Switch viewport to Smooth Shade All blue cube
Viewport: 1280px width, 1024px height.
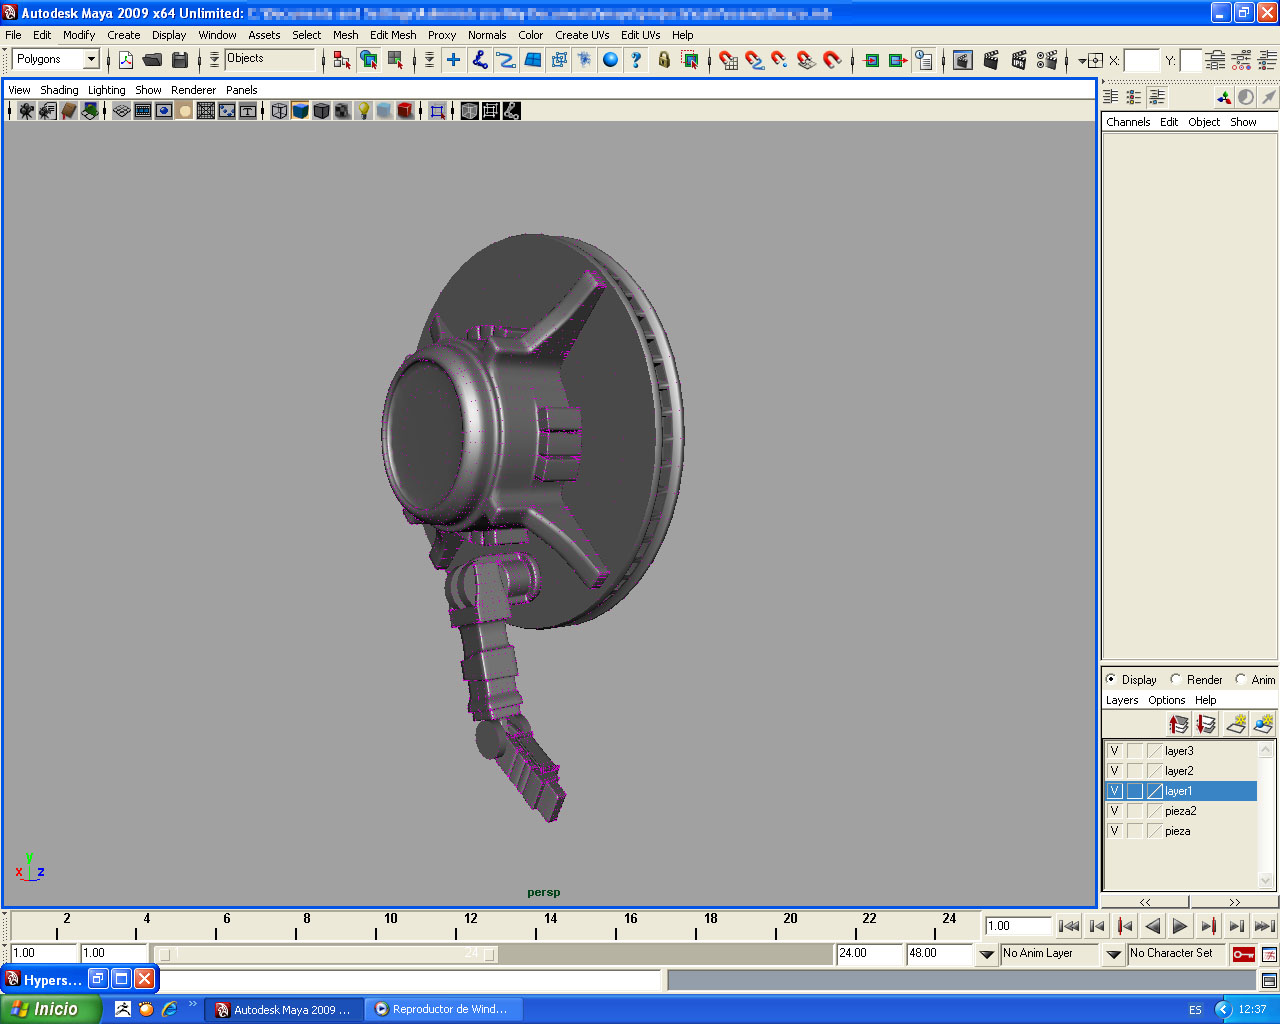300,111
